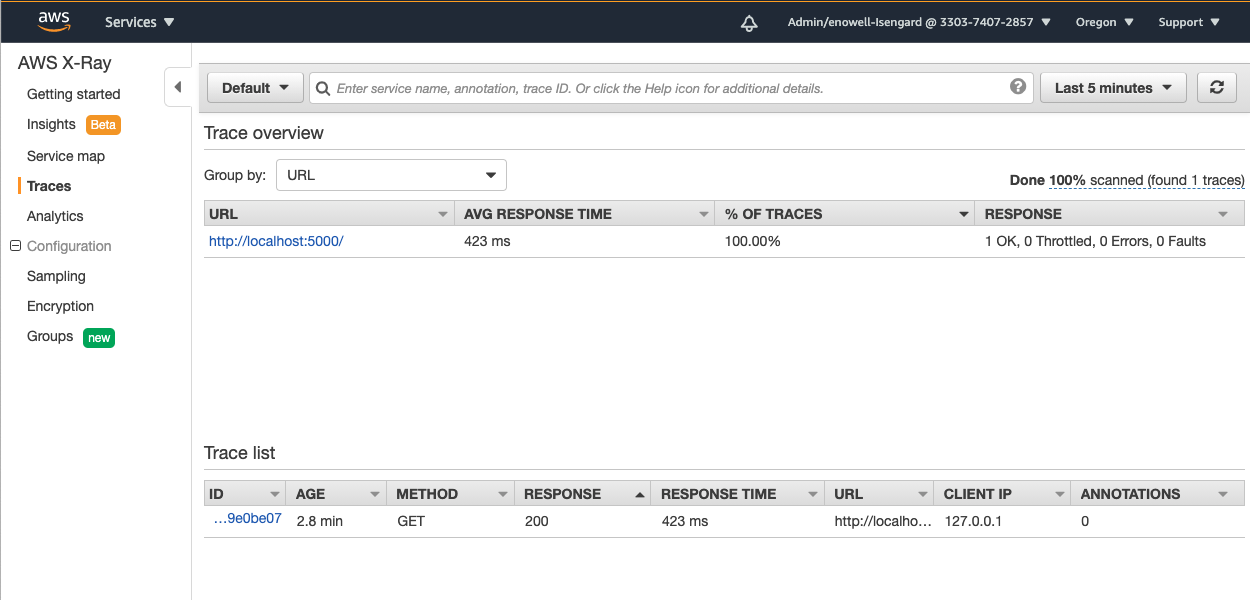The width and height of the screenshot is (1250, 600).
Task: Click the Beta badge next to Insights
Action: [103, 125]
